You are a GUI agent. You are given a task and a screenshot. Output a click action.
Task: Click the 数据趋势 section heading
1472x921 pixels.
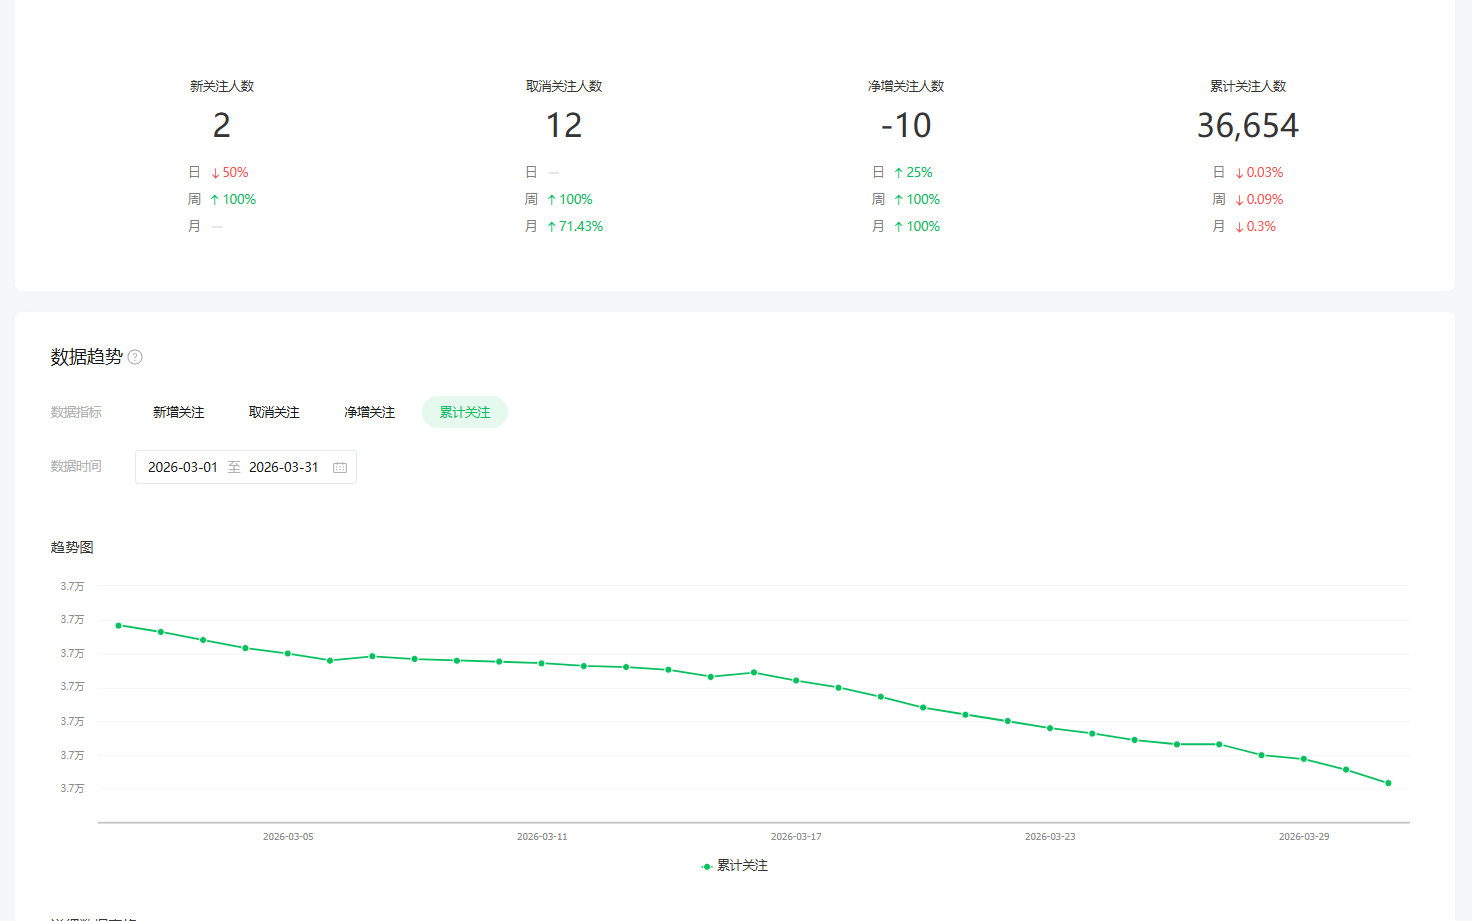[87, 357]
